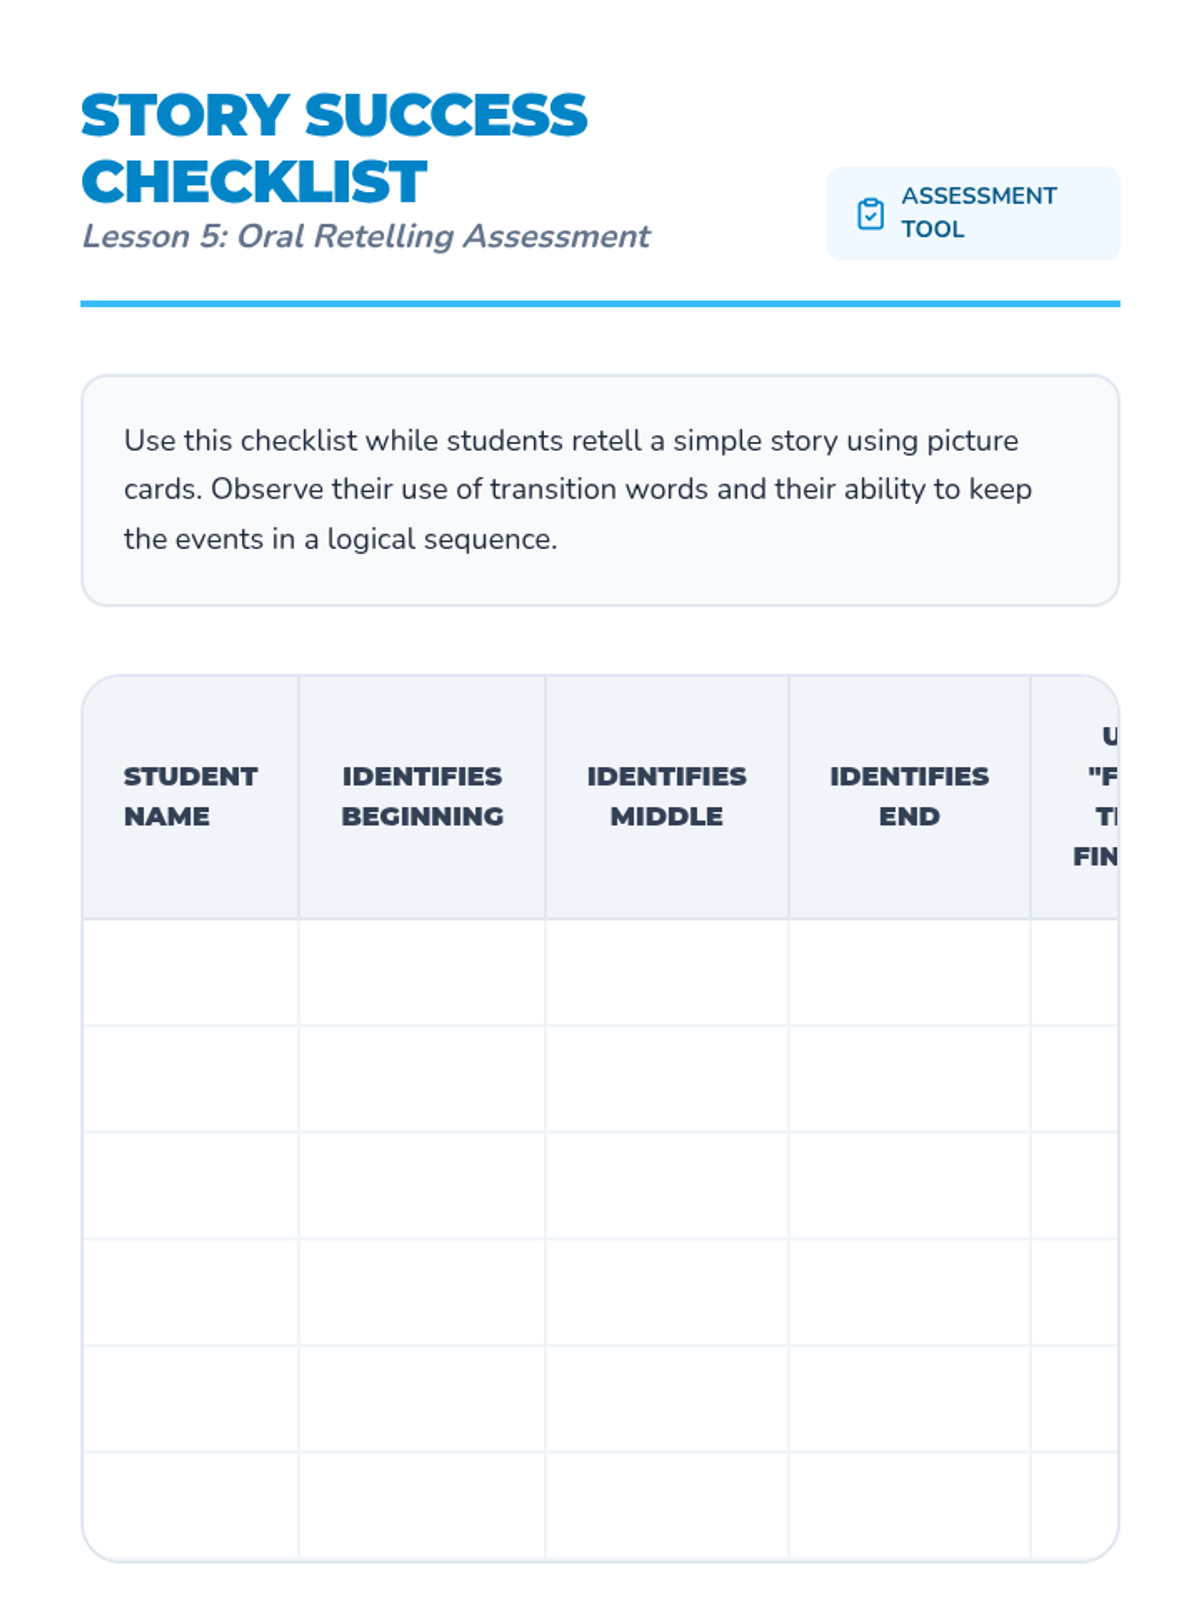
Task: Check first row Identifies Middle cell
Action: (x=667, y=973)
